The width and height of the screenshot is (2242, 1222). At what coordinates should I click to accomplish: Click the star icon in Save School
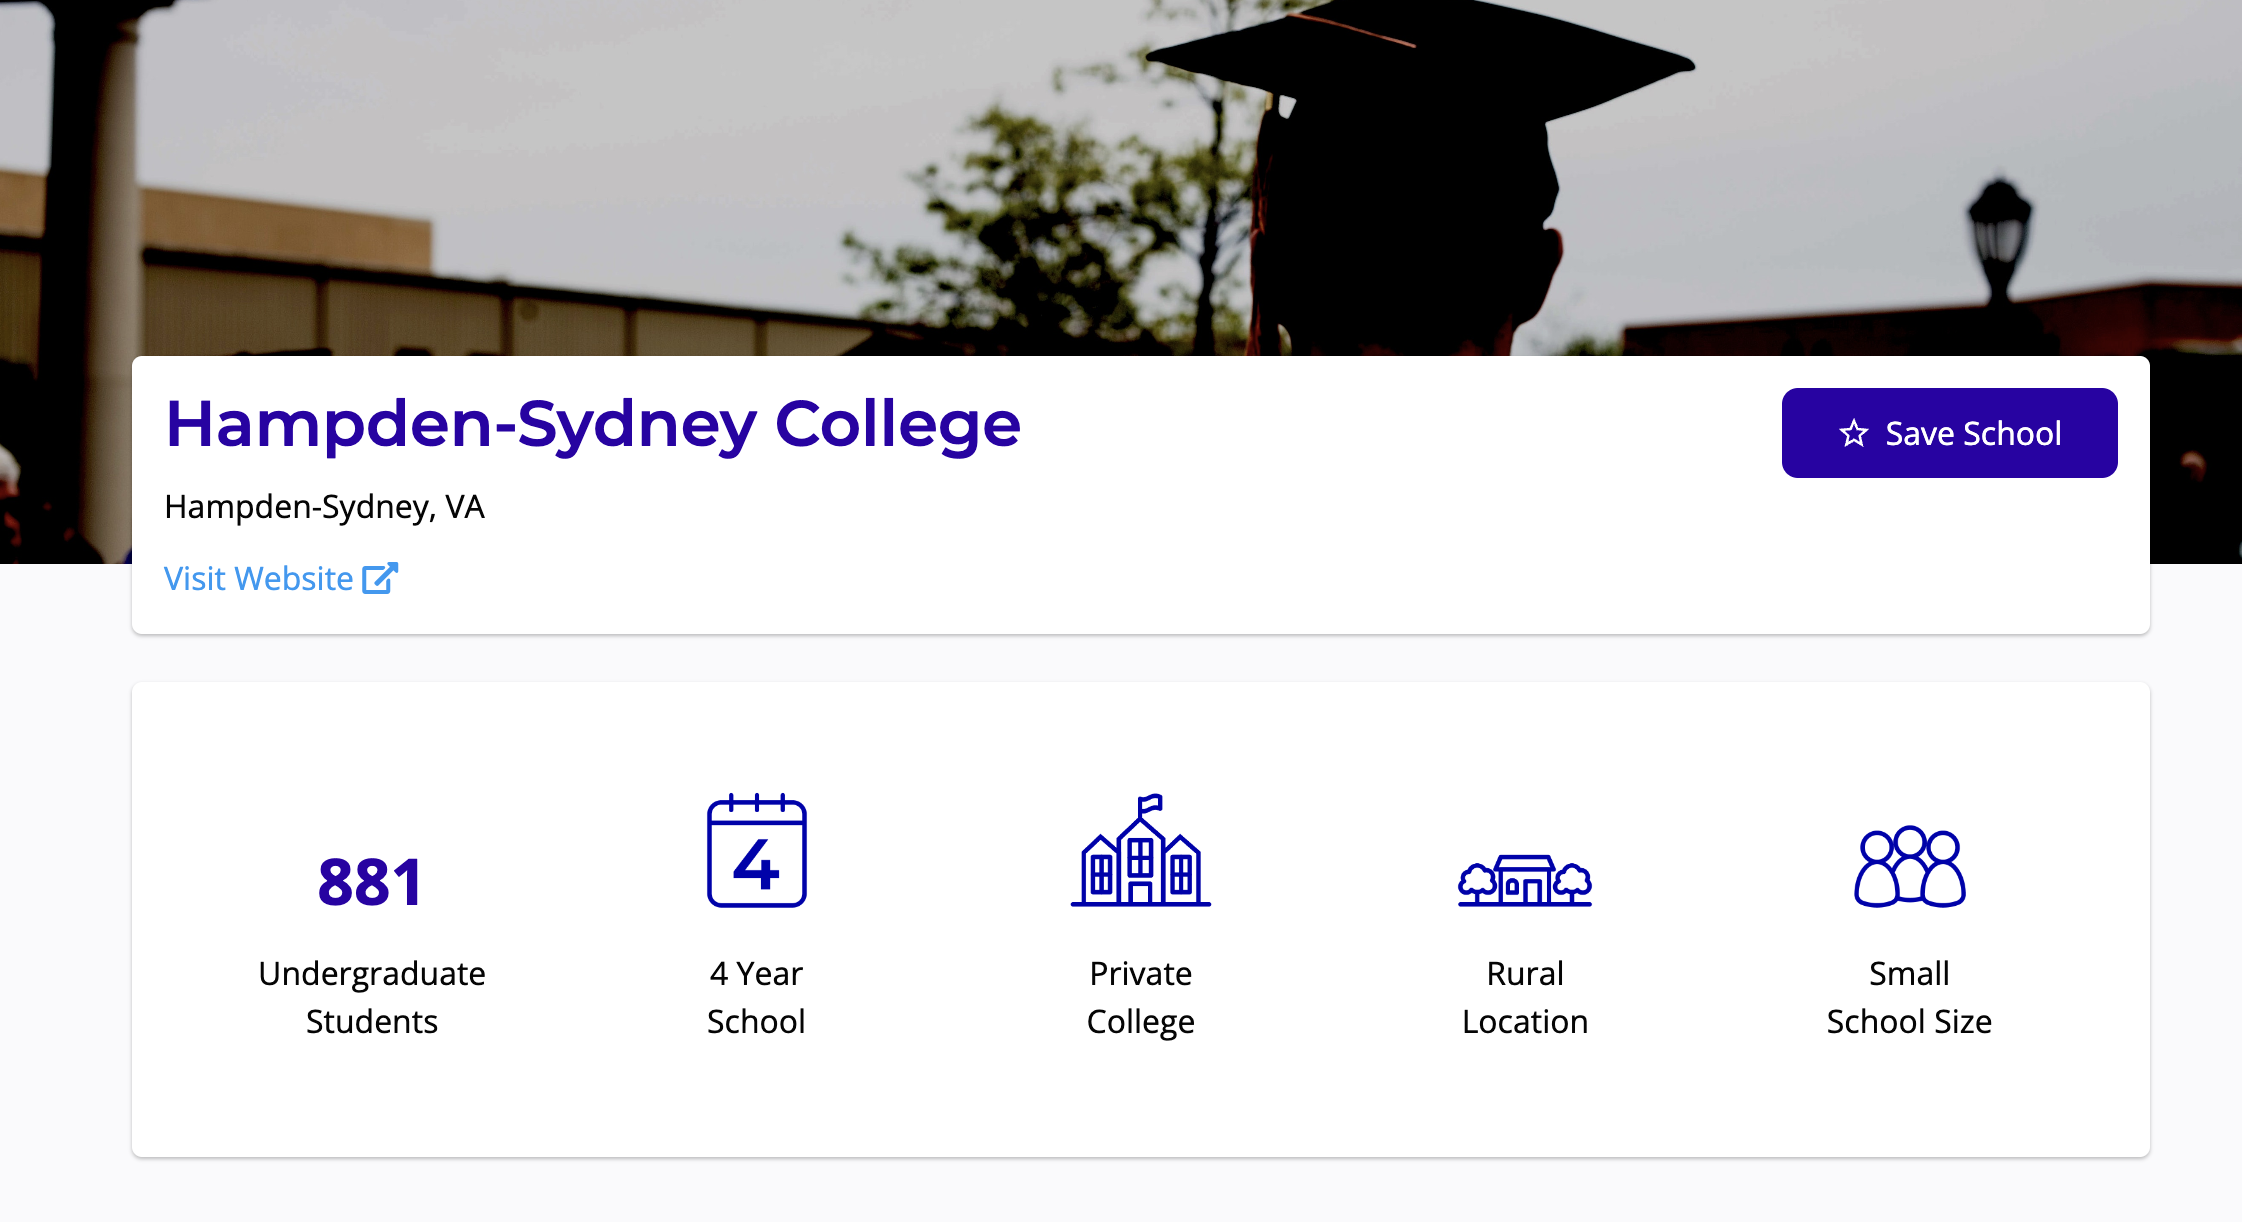click(1853, 433)
